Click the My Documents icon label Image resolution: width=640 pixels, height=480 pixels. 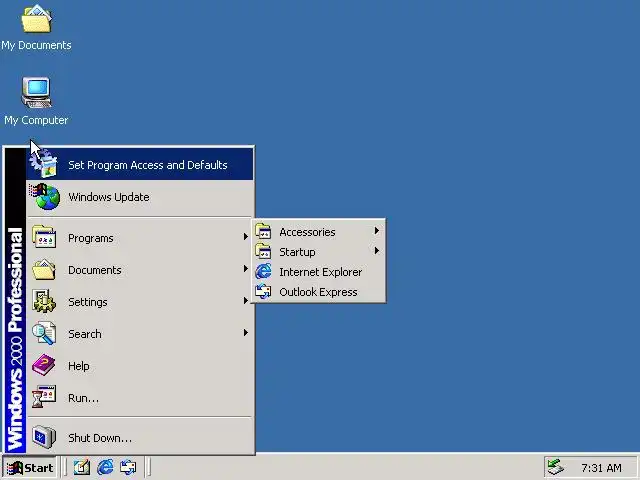click(x=36, y=45)
